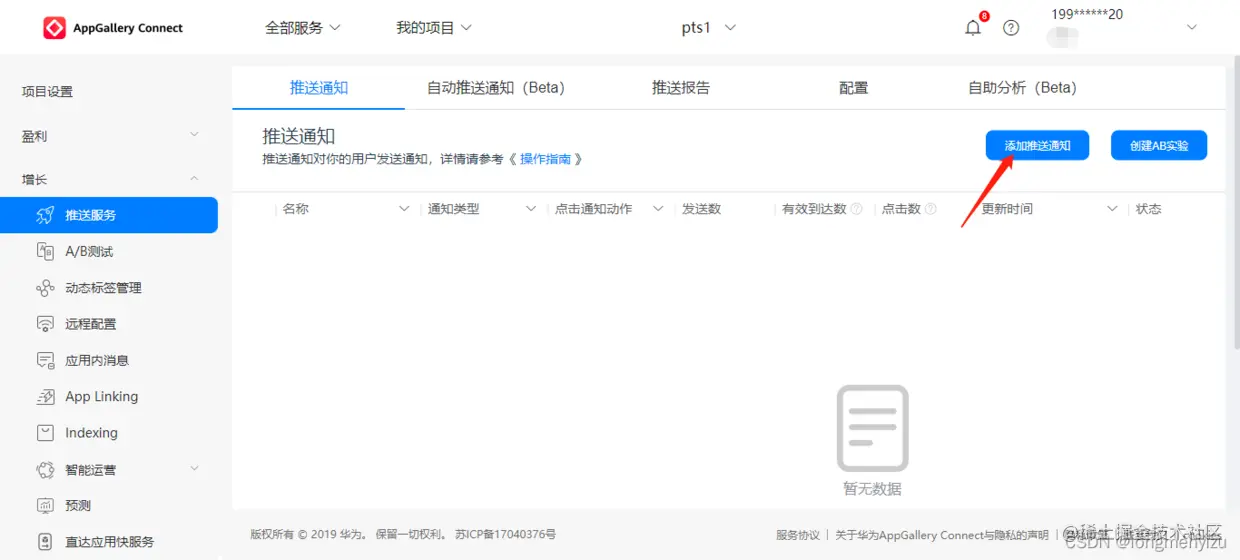
Task: Click the 远程配置 sidebar icon
Action: pos(45,324)
